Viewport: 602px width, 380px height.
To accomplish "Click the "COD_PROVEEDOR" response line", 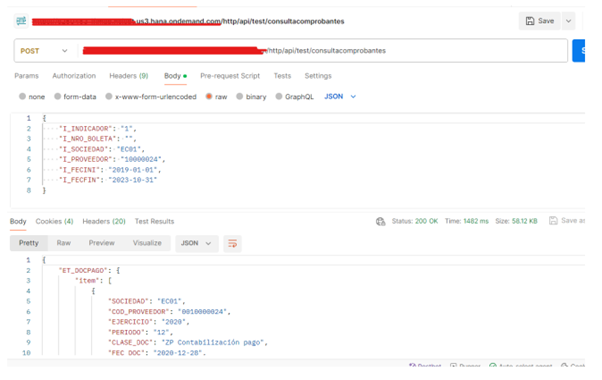I will 169,312.
